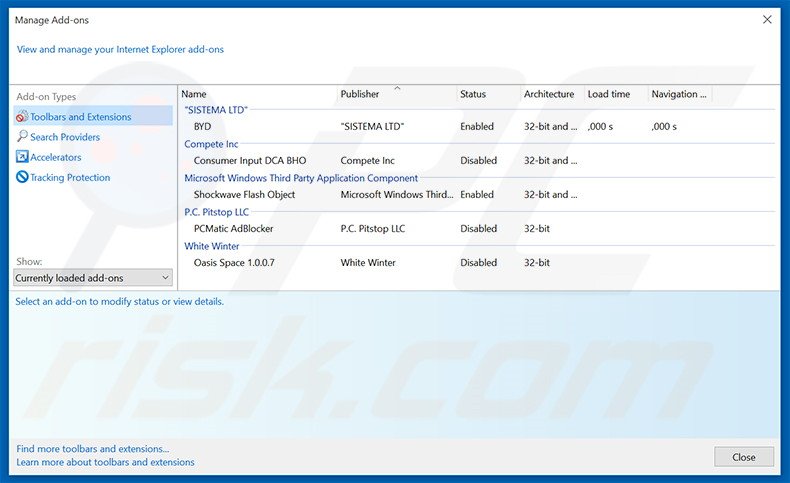Viewport: 790px width, 483px height.
Task: Click the Load time column header
Action: pyautogui.click(x=609, y=94)
